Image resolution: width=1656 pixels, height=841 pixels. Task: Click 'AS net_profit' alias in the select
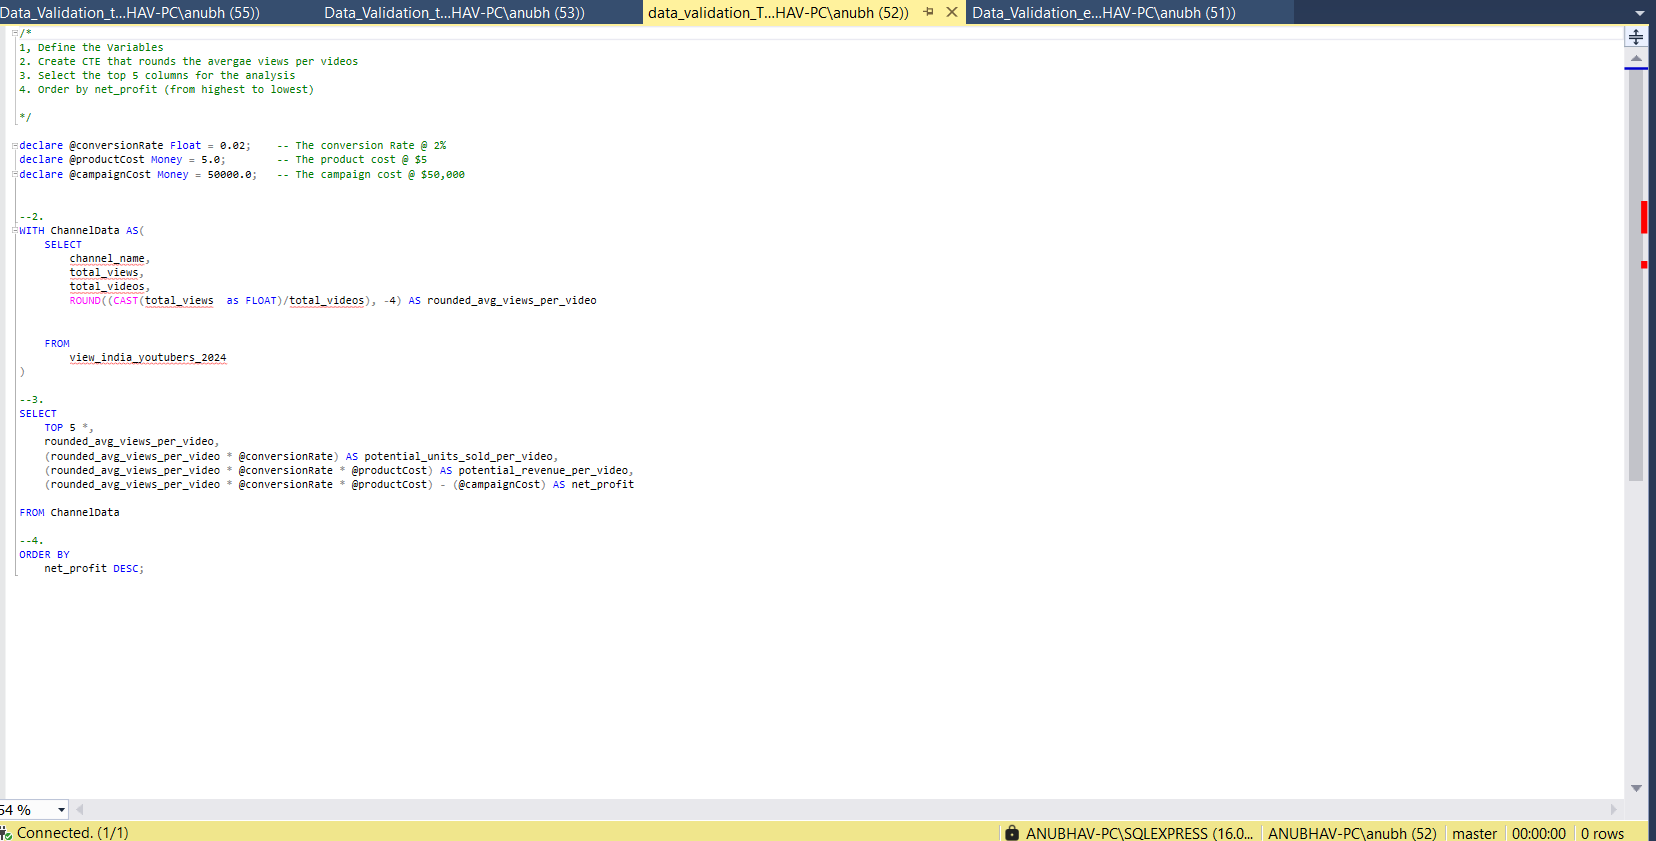[593, 484]
